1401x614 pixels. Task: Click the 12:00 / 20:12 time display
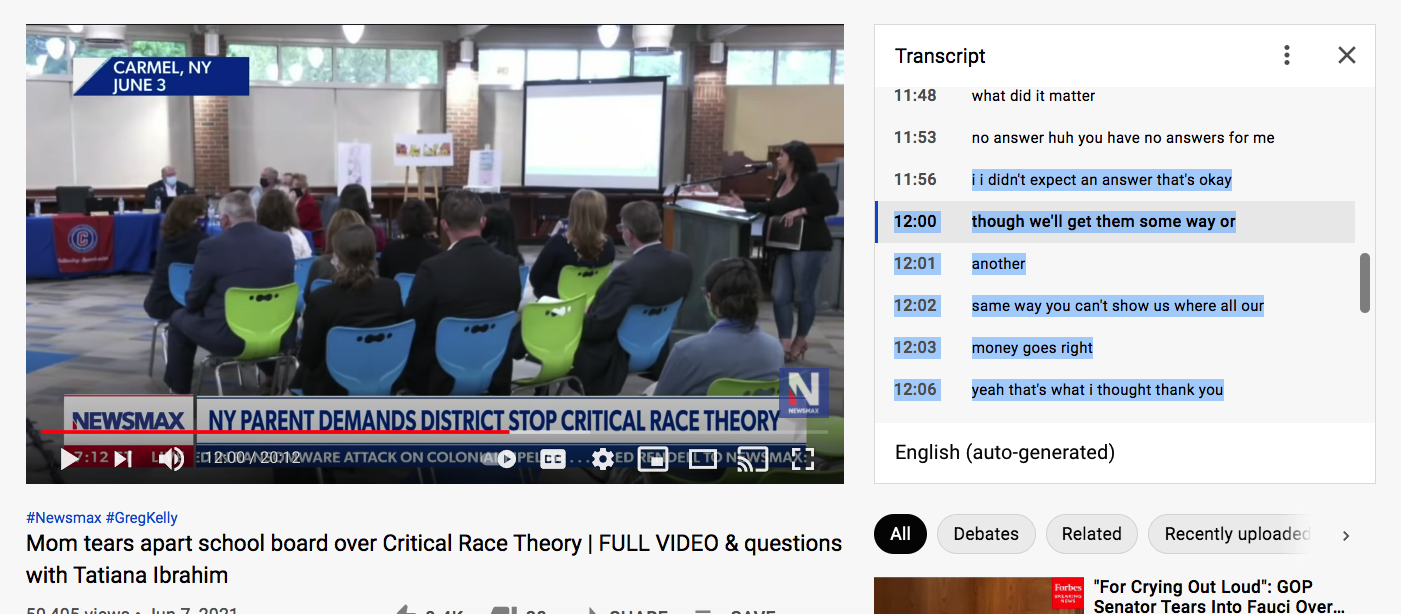253,458
